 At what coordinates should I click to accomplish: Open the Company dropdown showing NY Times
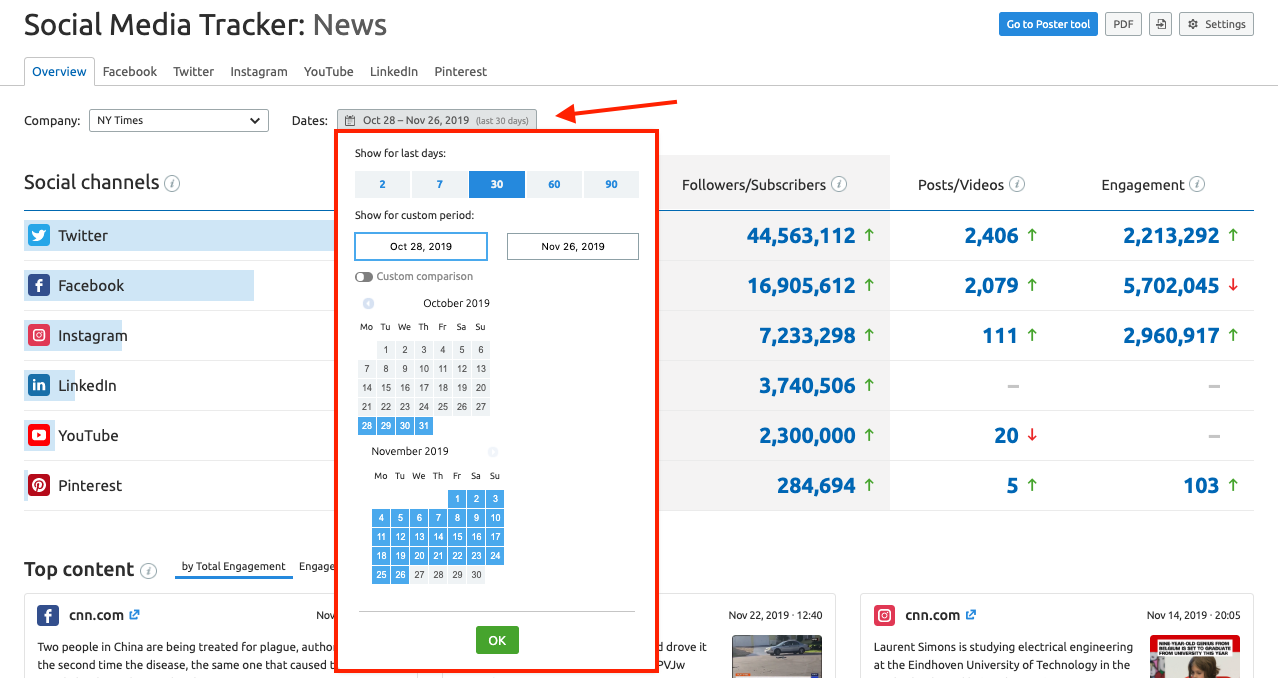(x=178, y=120)
